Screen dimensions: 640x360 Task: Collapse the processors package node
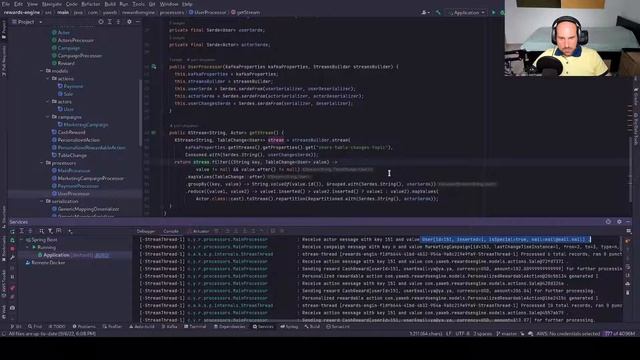(42, 163)
